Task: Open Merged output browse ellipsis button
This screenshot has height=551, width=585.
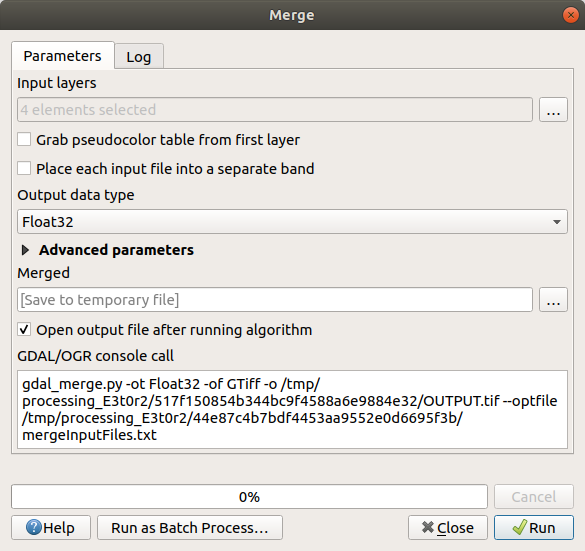Action: tap(553, 300)
